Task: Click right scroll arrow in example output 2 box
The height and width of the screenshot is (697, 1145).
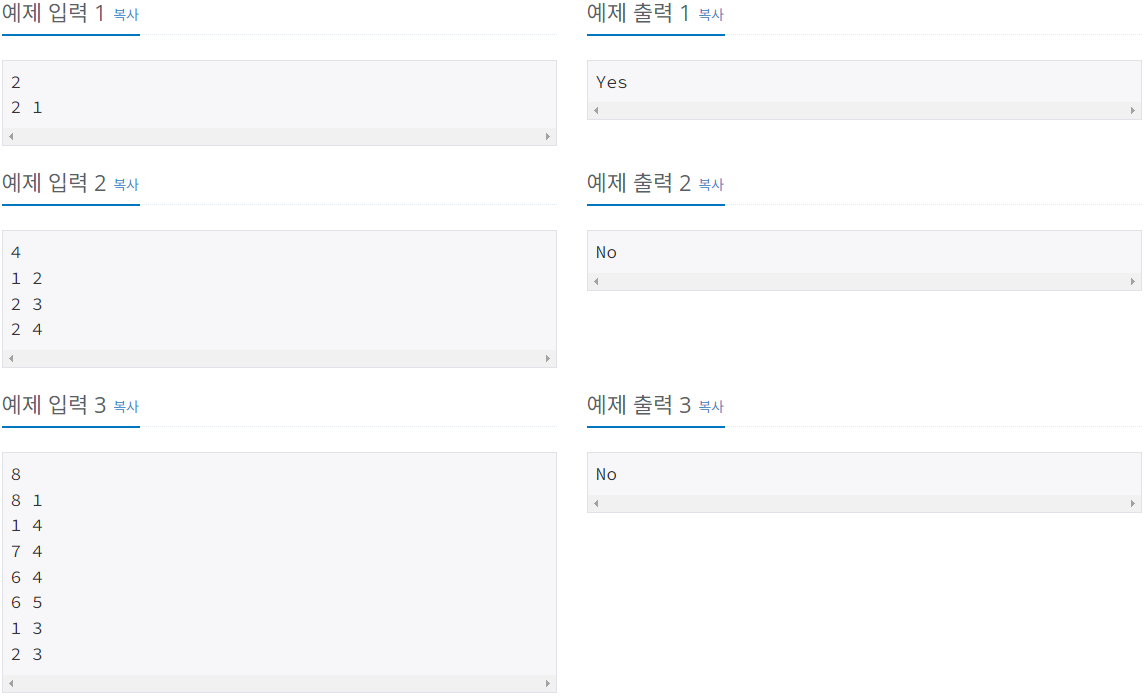Action: (1133, 282)
